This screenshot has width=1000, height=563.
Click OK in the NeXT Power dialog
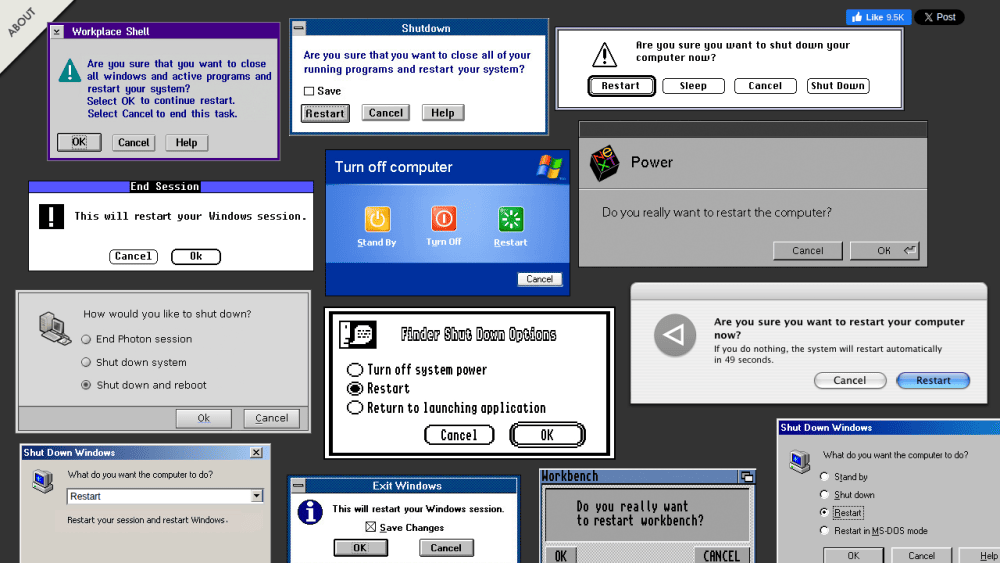click(884, 251)
